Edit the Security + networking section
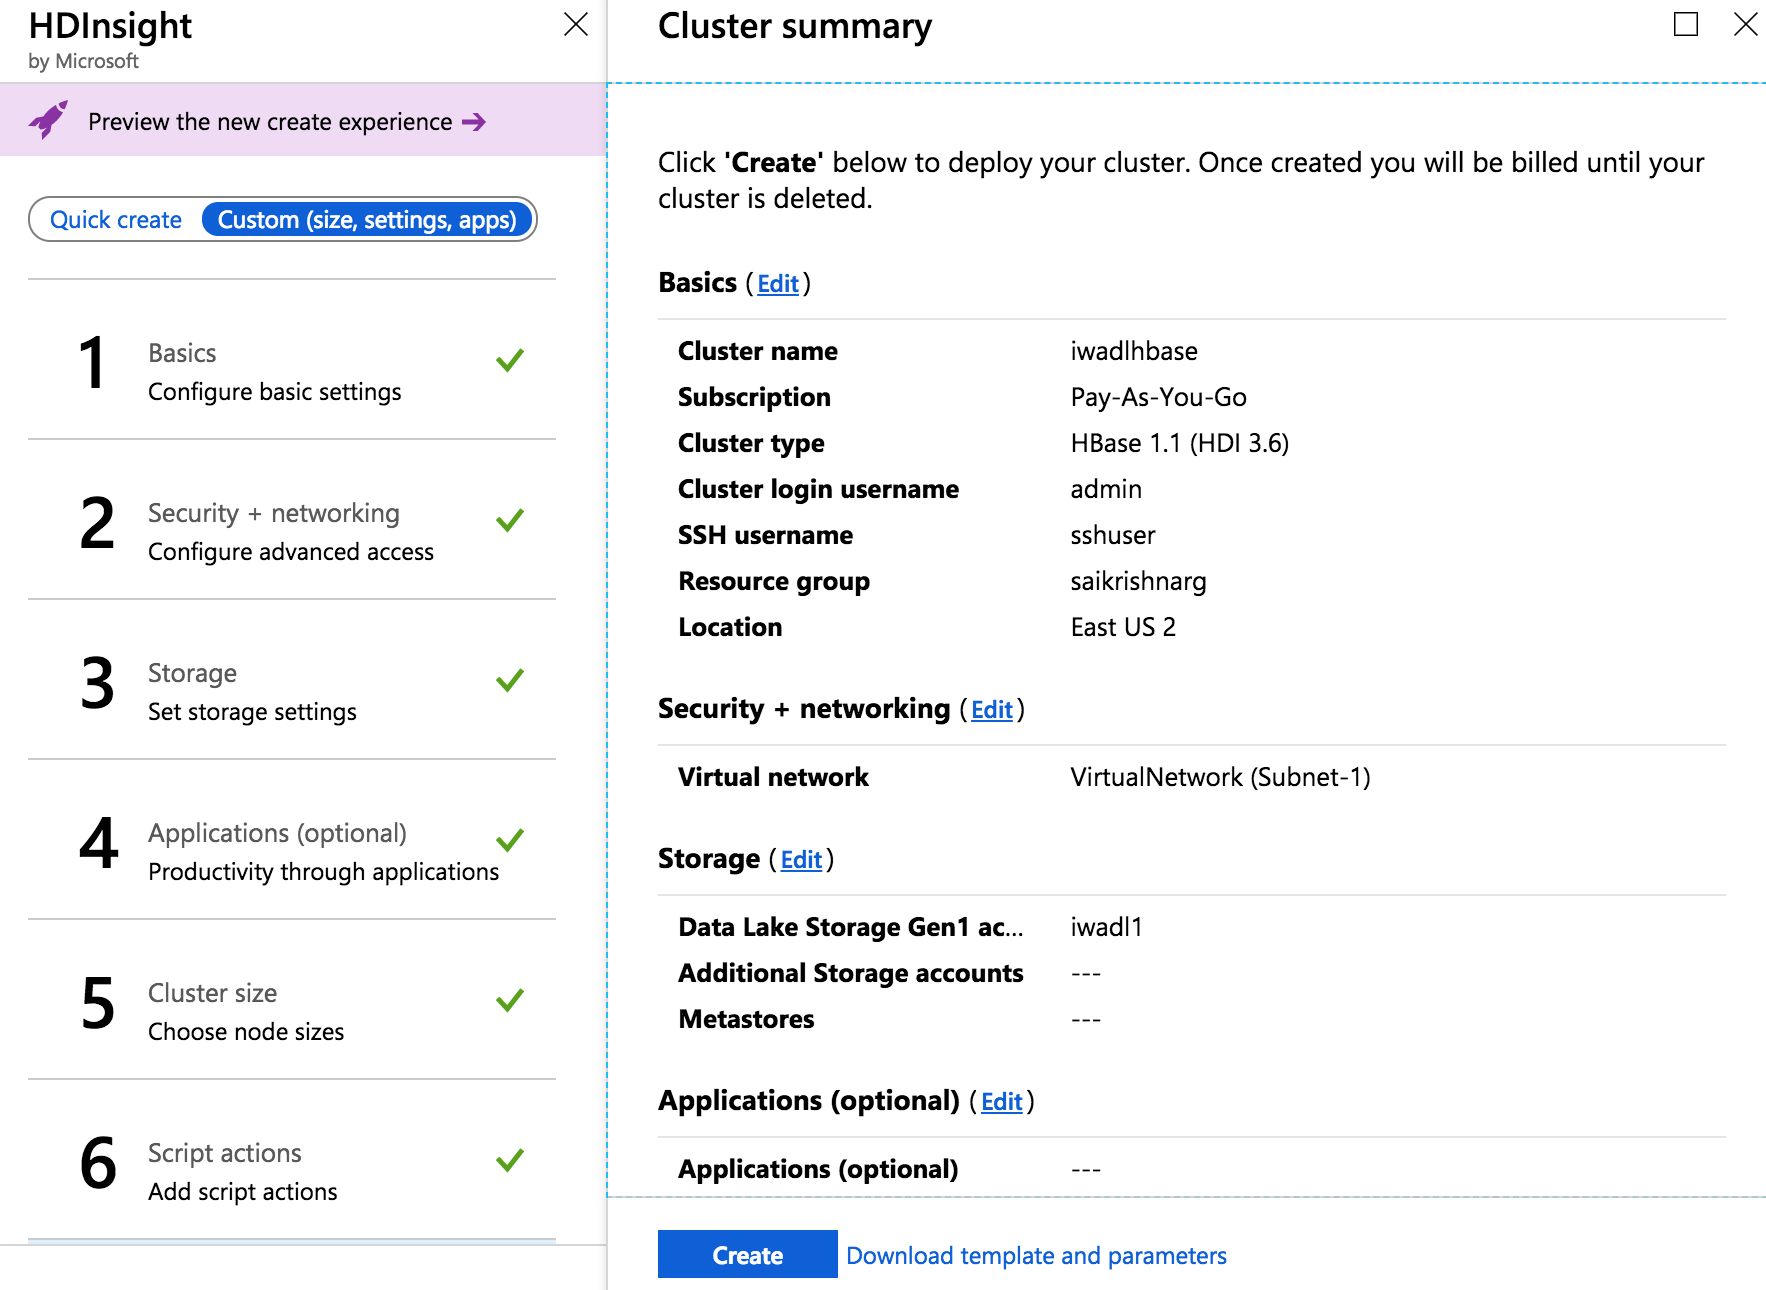The height and width of the screenshot is (1290, 1766). click(x=992, y=710)
